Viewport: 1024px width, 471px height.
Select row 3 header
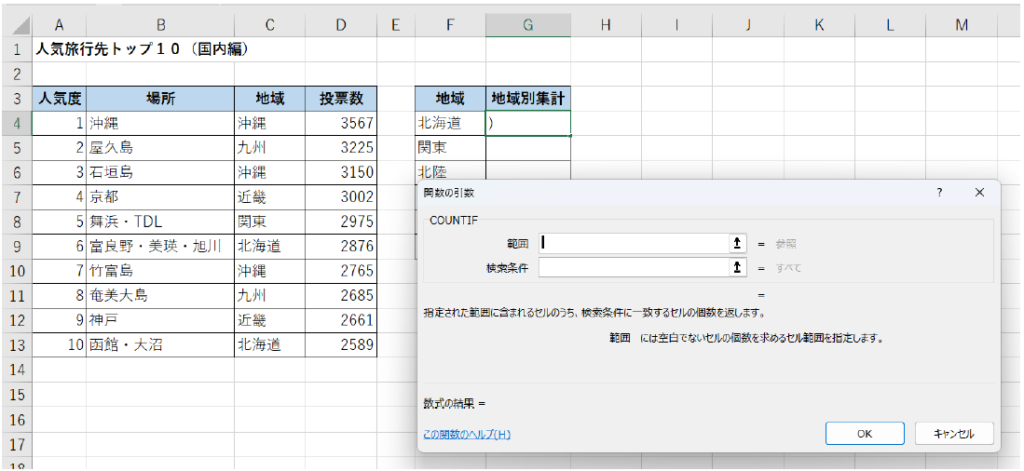click(16, 98)
